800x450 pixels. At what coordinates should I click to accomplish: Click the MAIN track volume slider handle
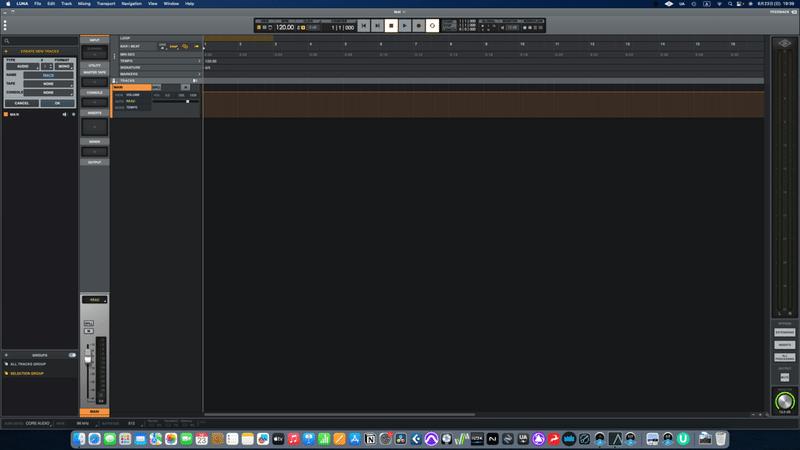188,101
